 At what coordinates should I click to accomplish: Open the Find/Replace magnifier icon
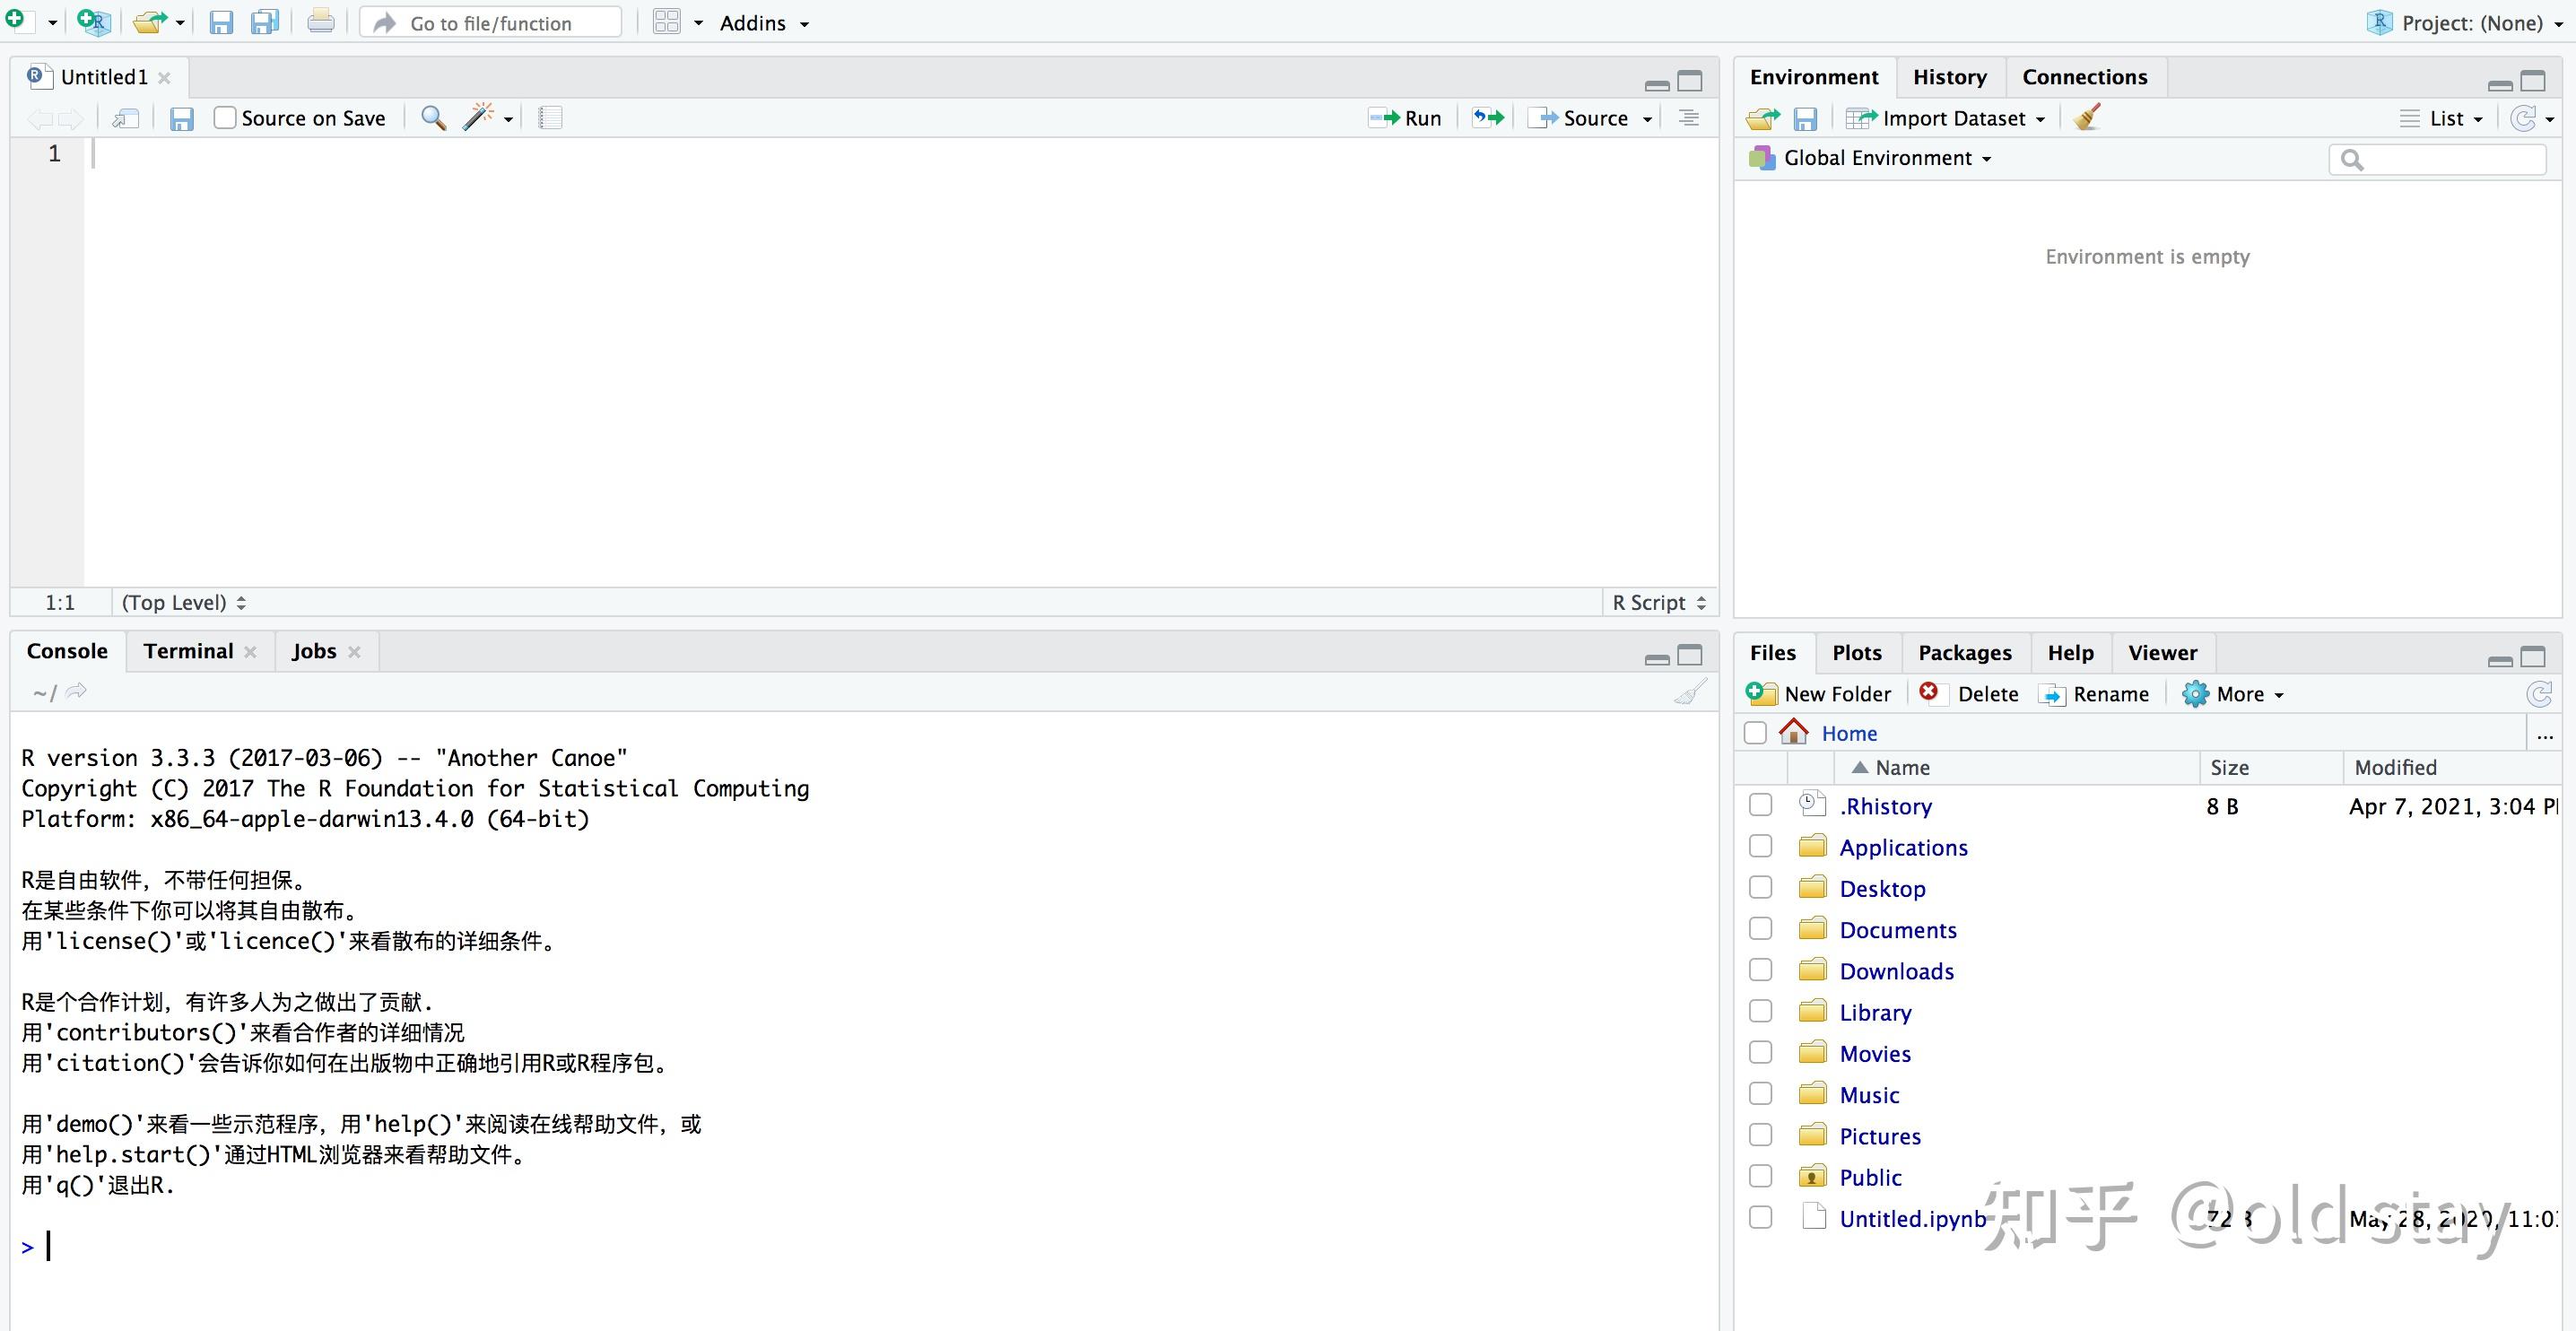pyautogui.click(x=433, y=118)
